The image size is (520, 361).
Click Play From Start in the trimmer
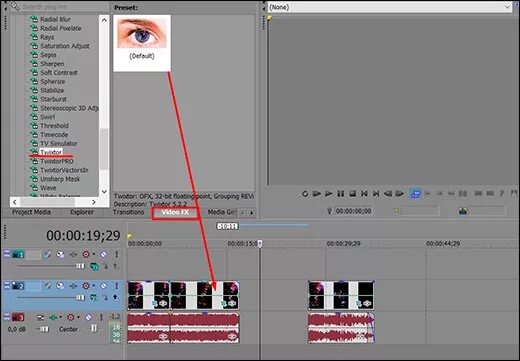316,194
